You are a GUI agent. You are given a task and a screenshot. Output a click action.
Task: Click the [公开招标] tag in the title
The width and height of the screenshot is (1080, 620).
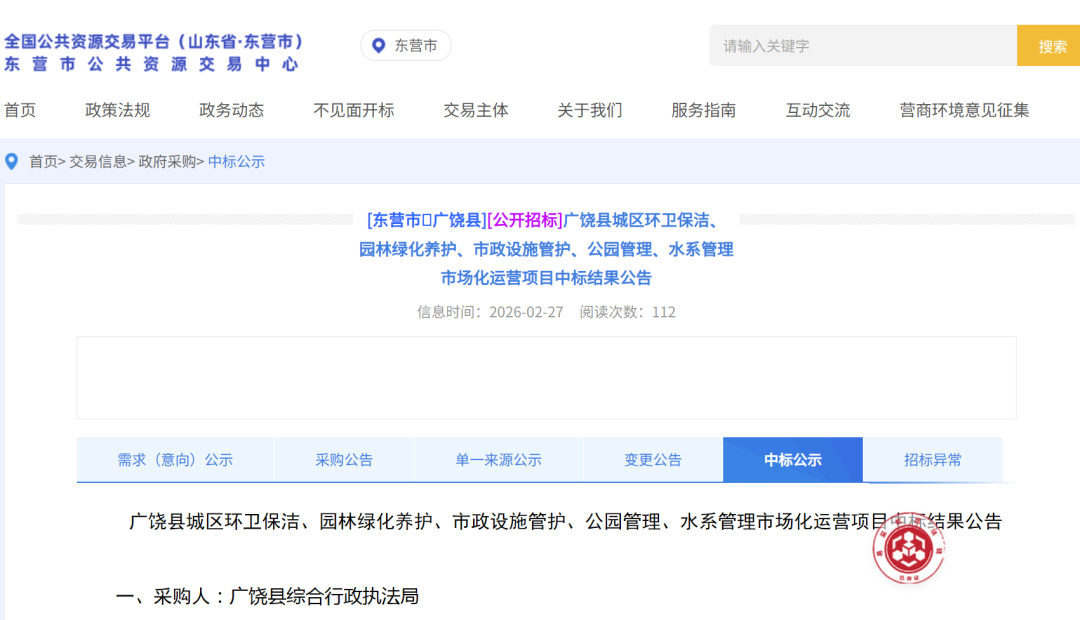pyautogui.click(x=525, y=220)
